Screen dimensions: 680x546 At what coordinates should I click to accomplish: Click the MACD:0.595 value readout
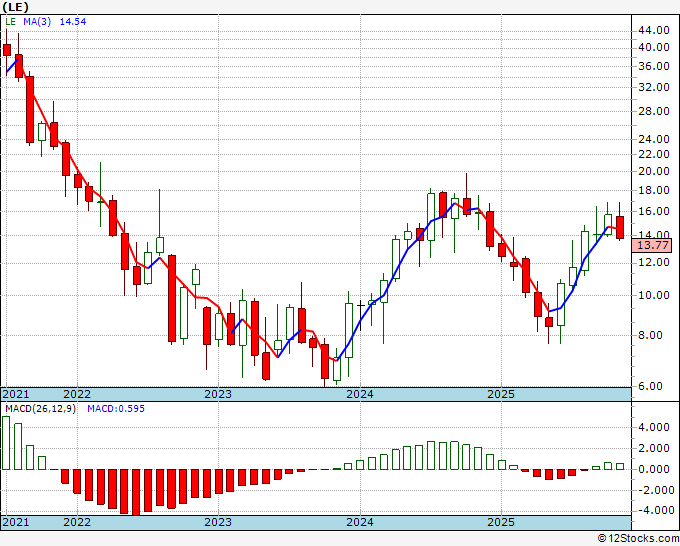[x=116, y=409]
